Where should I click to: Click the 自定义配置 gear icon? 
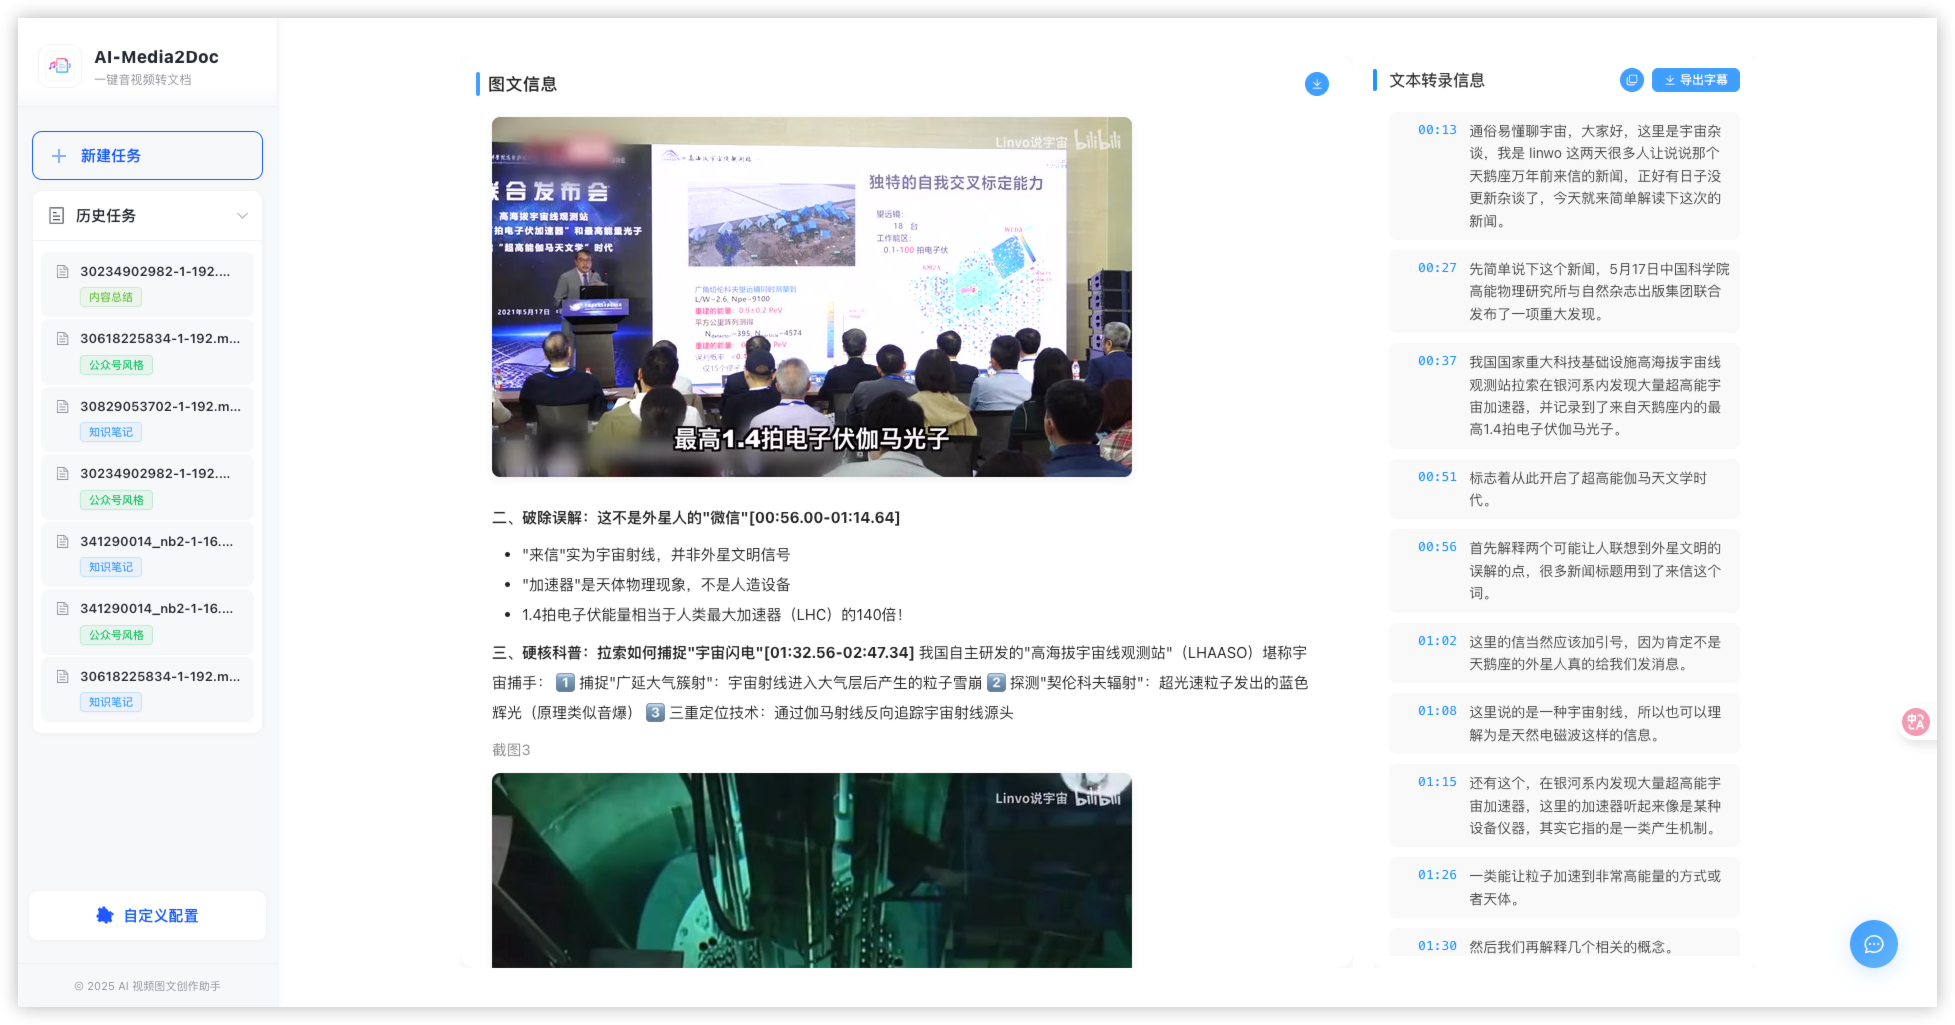105,915
